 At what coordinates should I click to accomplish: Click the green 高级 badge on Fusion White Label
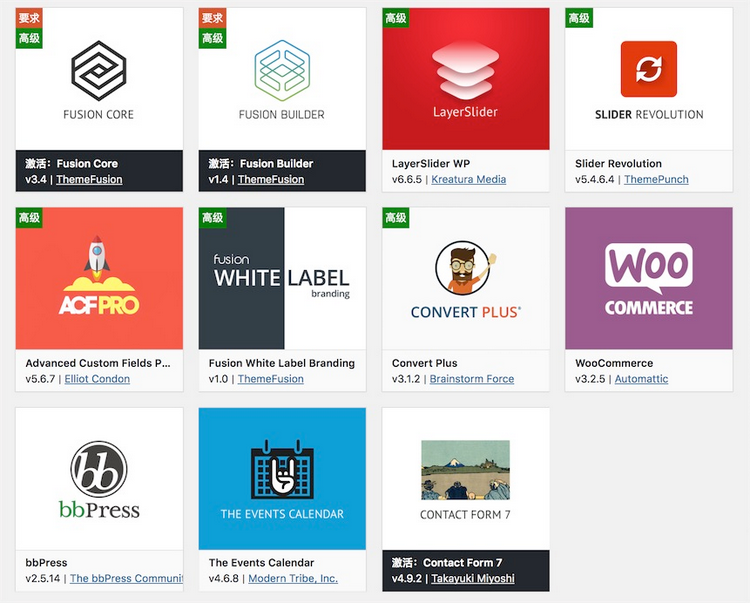coord(212,218)
